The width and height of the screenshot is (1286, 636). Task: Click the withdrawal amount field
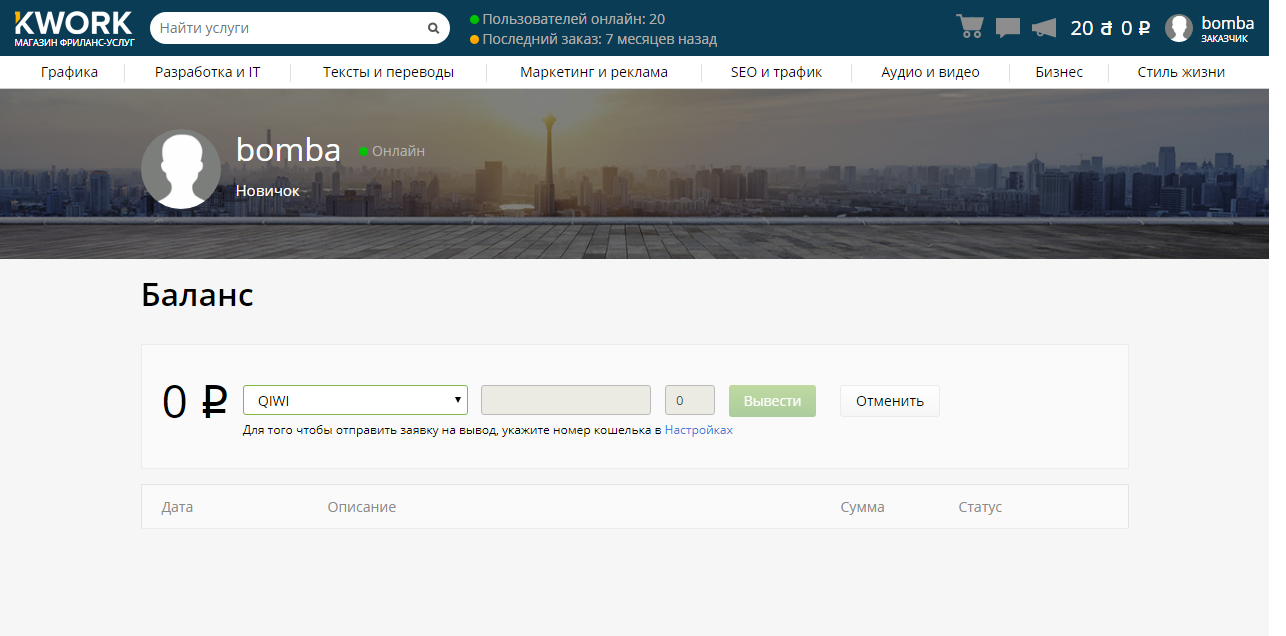click(690, 400)
